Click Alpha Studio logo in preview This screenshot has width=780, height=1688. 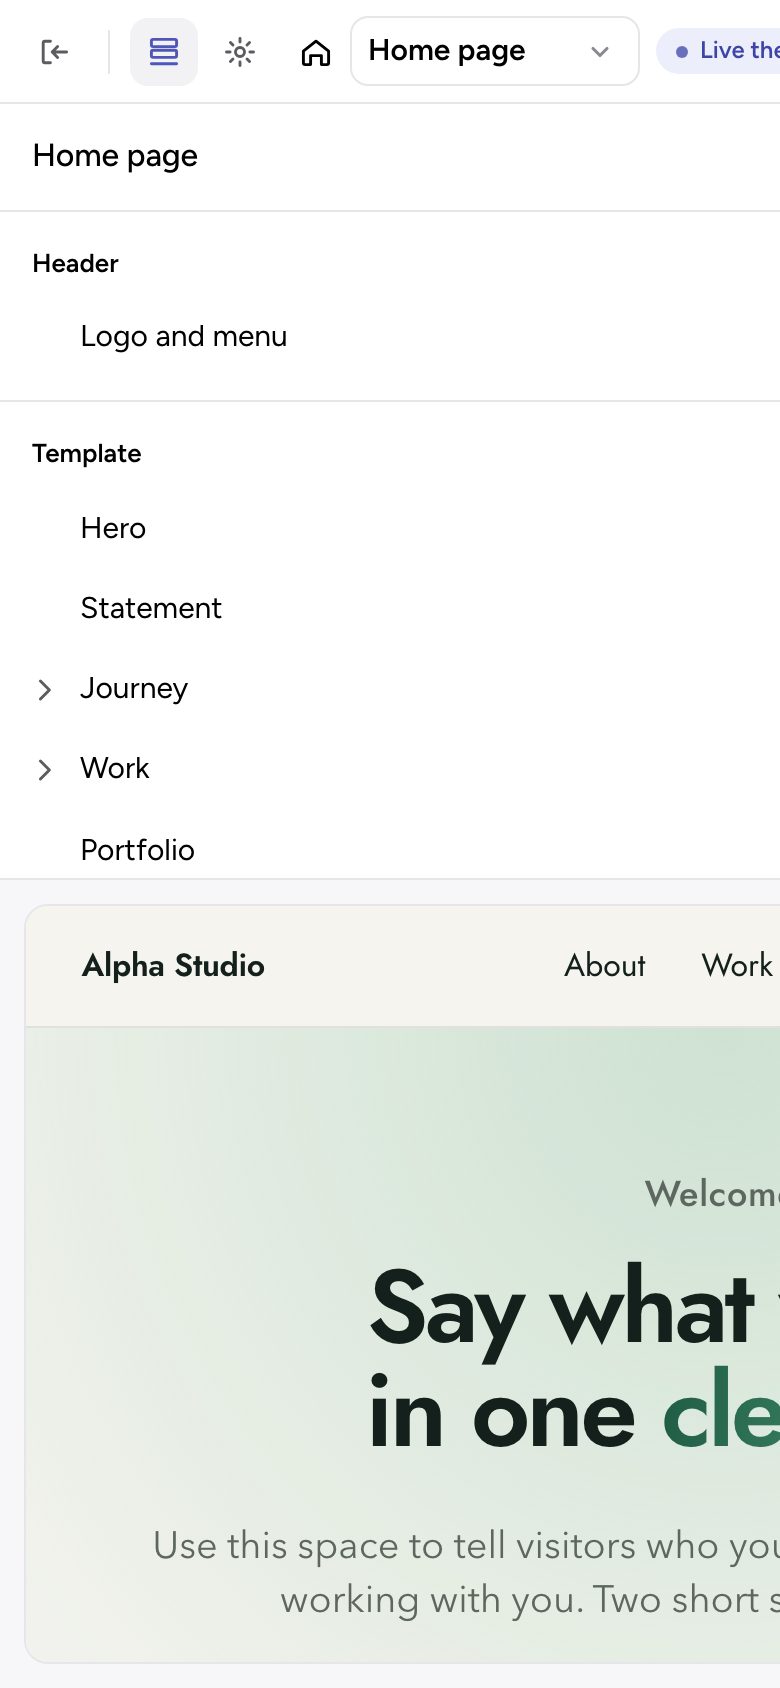[173, 966]
